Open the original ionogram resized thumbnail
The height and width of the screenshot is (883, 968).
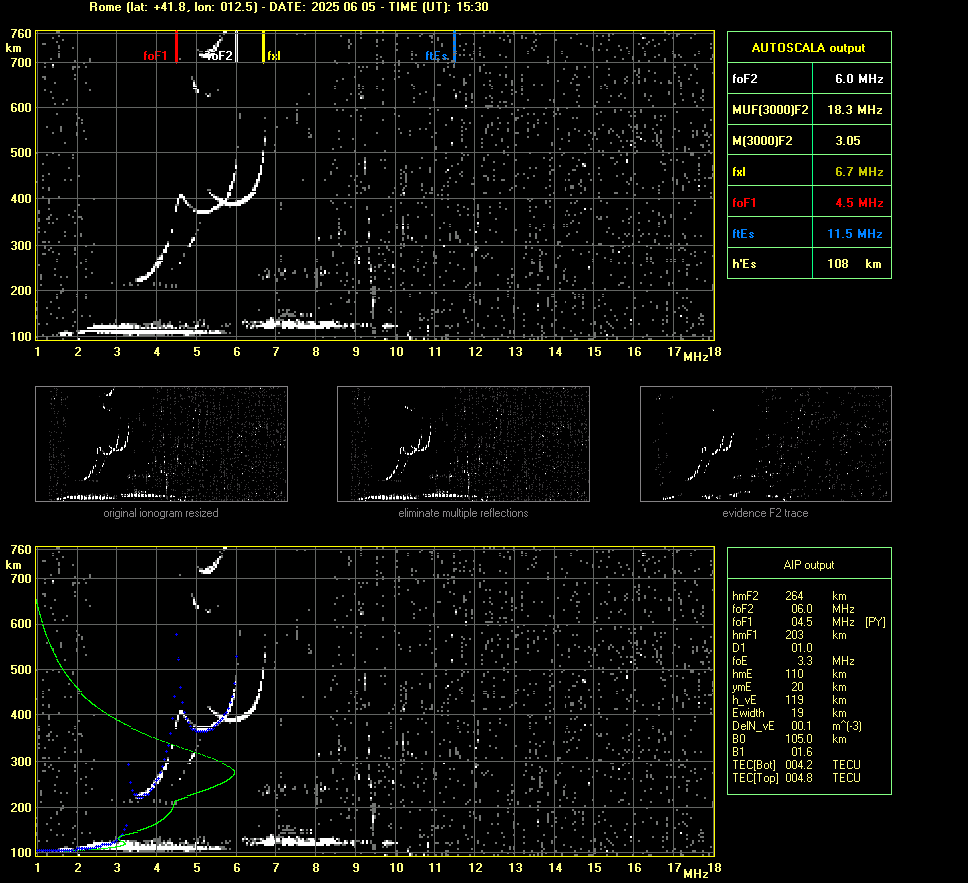(x=161, y=444)
